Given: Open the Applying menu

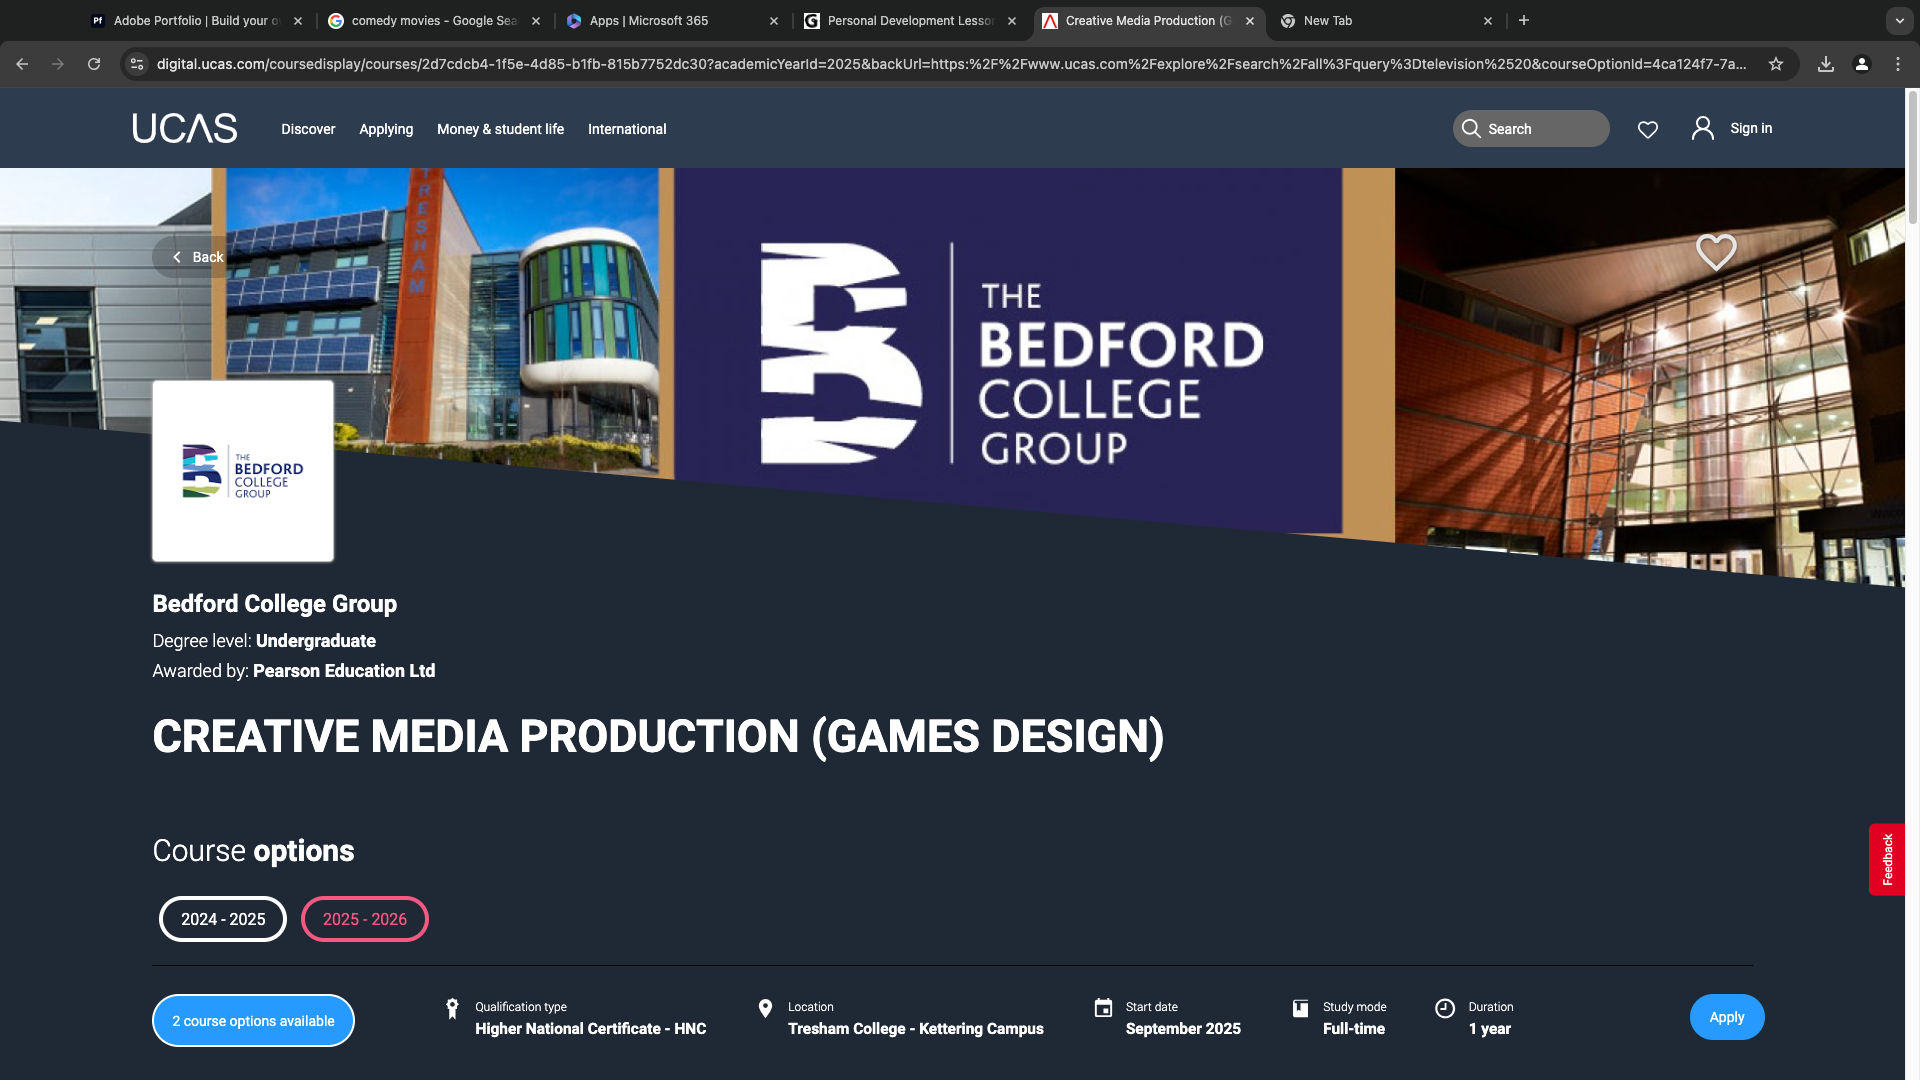Looking at the screenshot, I should [x=386, y=129].
